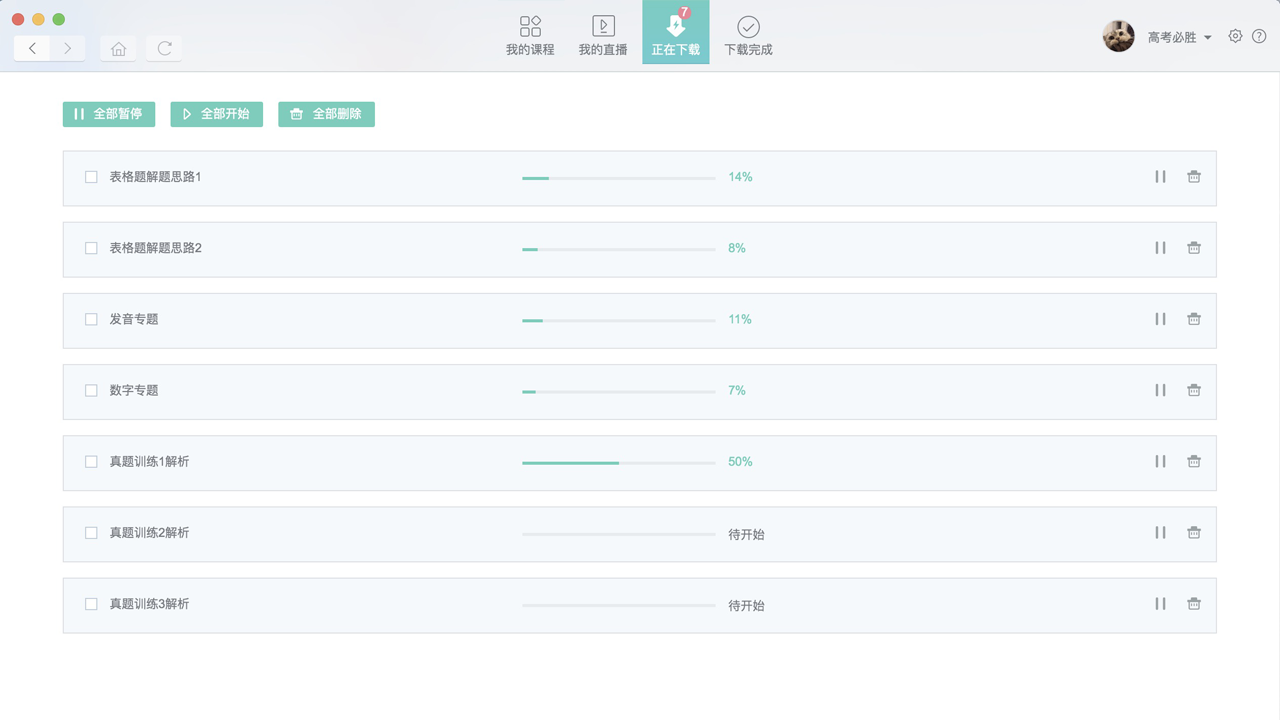Pause download of 真题训练1解析

1160,461
